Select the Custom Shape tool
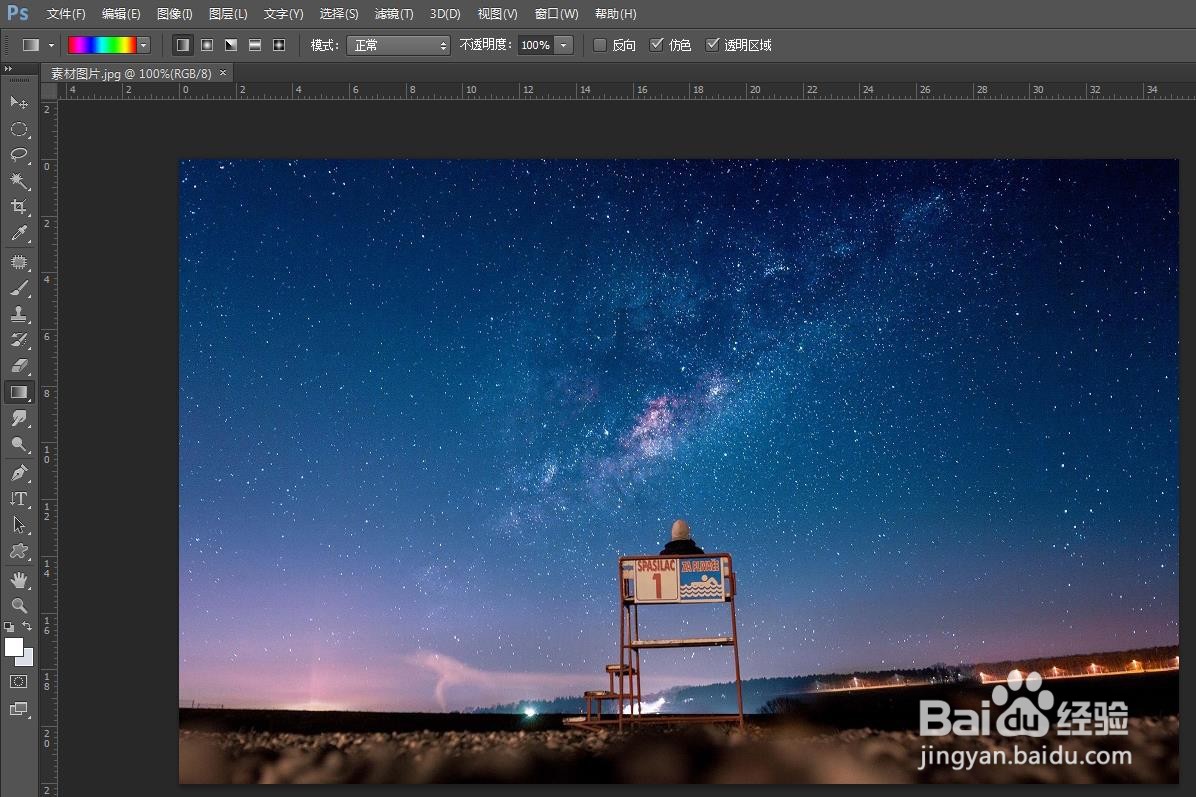 19,551
